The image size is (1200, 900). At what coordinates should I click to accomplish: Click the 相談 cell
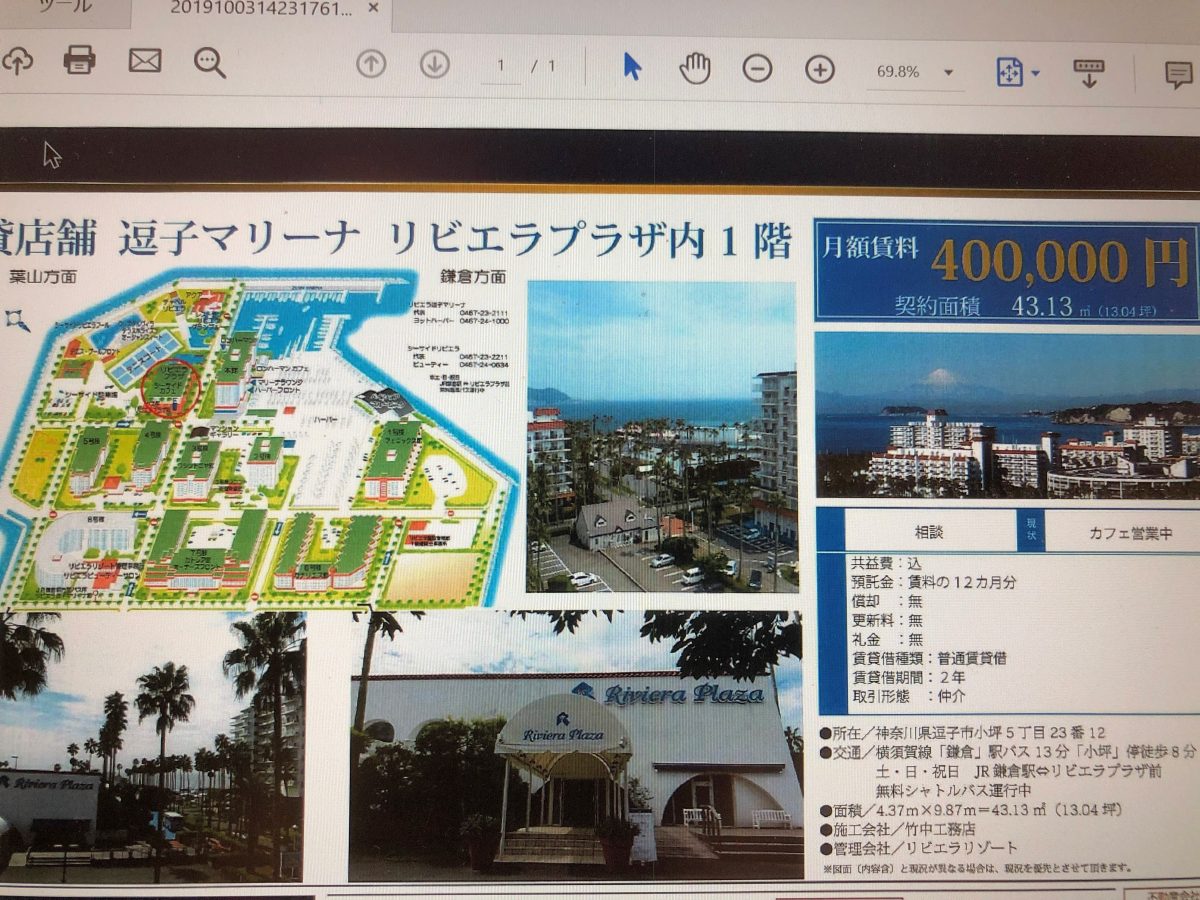(x=930, y=530)
